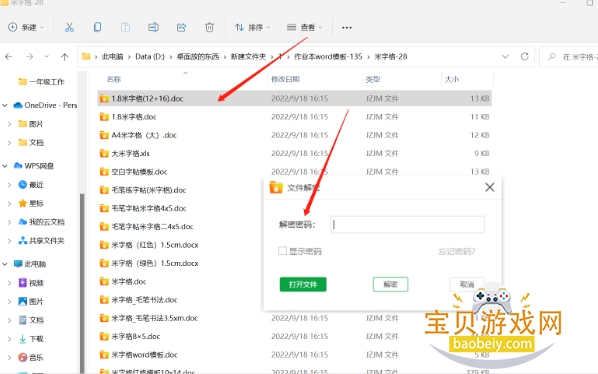
Task: Expand the address bar history dropdown
Action: 505,57
